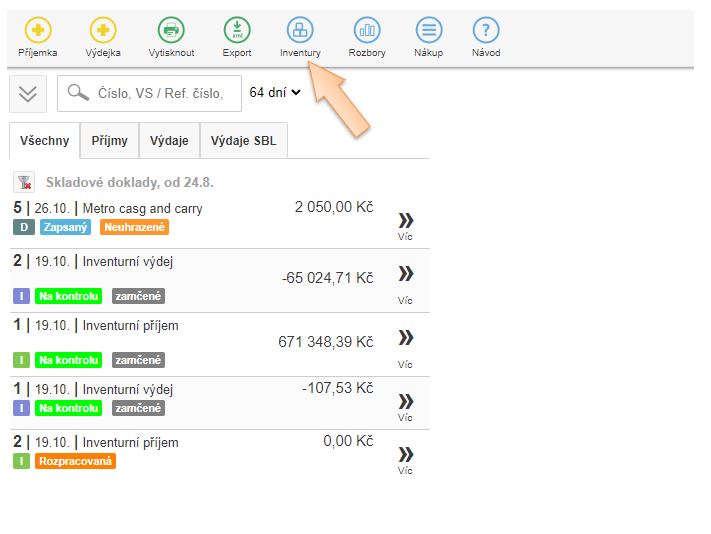Open the Návod help icon

486,31
